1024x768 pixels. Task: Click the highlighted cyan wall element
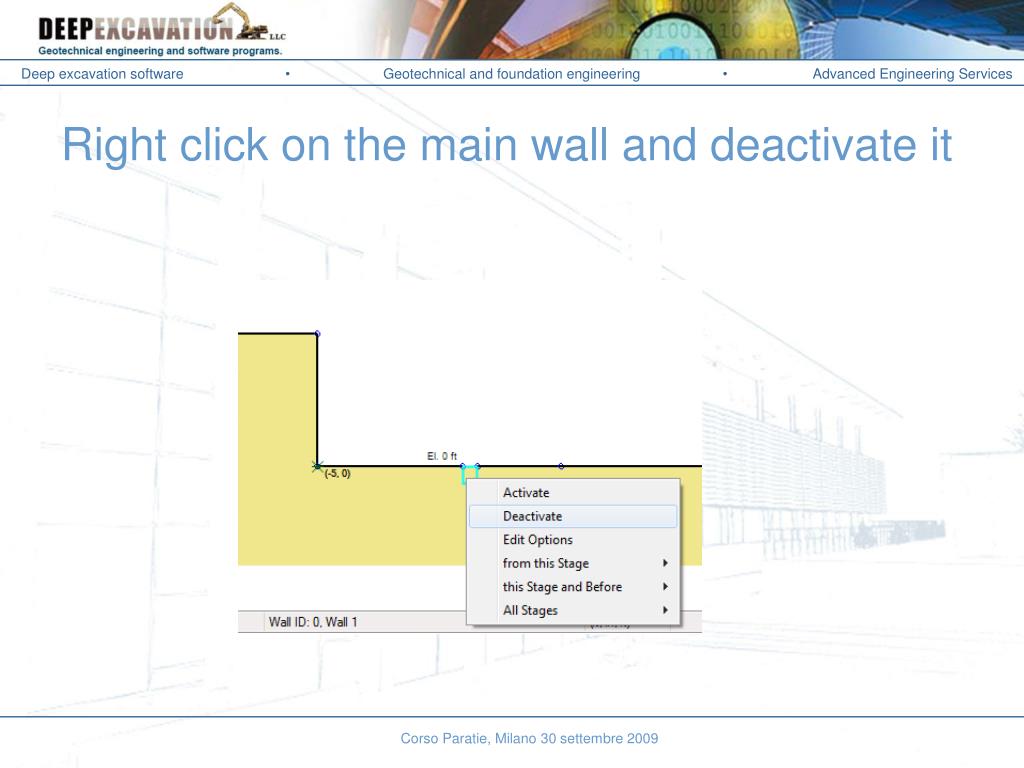click(470, 473)
